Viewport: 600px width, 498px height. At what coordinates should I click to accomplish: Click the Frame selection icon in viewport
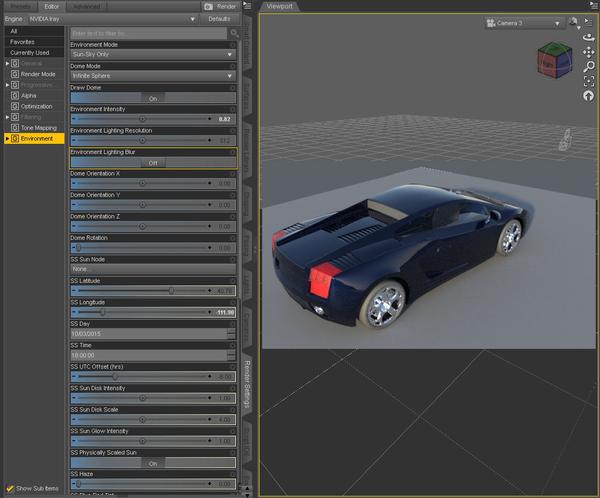coord(589,81)
